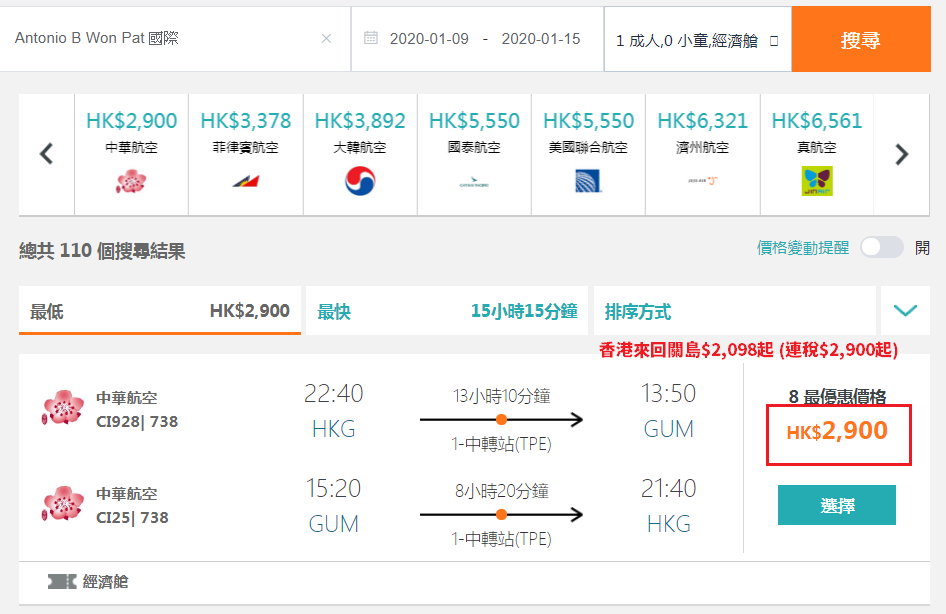
Task: Clear the Antonio B Won Pat airport field
Action: pos(326,39)
